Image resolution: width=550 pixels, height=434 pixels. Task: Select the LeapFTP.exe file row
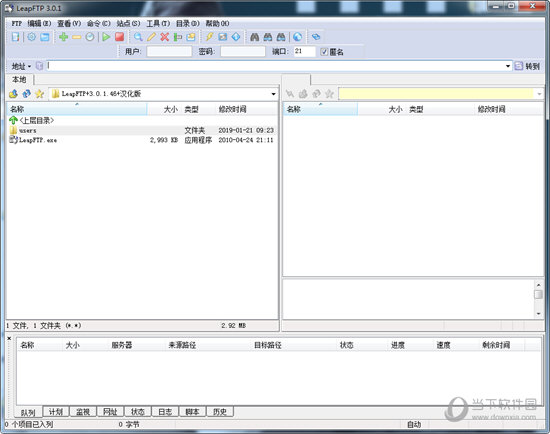[x=142, y=140]
